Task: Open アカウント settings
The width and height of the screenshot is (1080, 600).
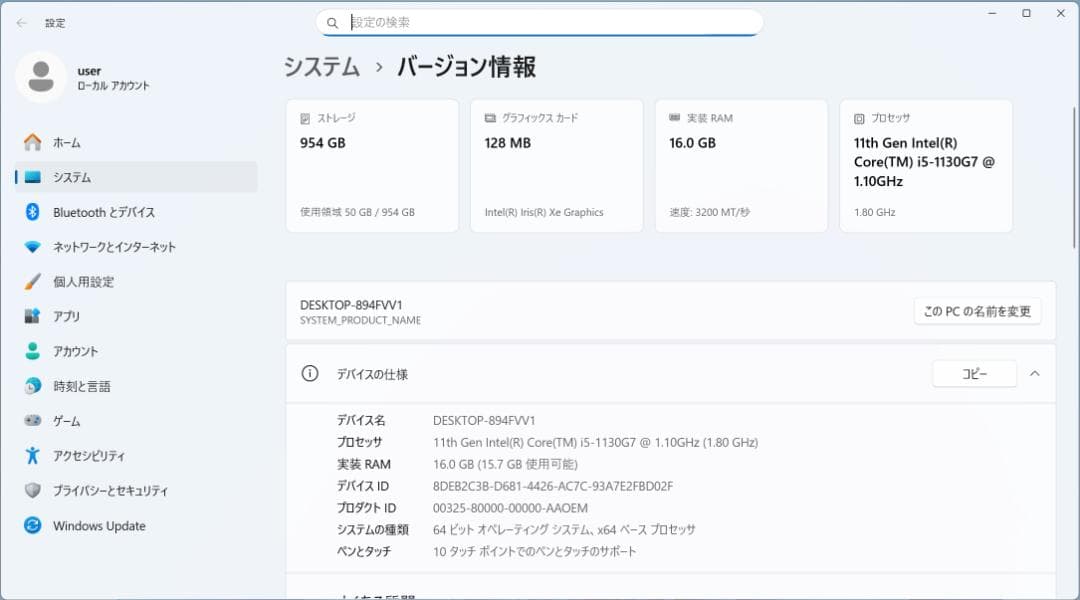Action: click(77, 351)
